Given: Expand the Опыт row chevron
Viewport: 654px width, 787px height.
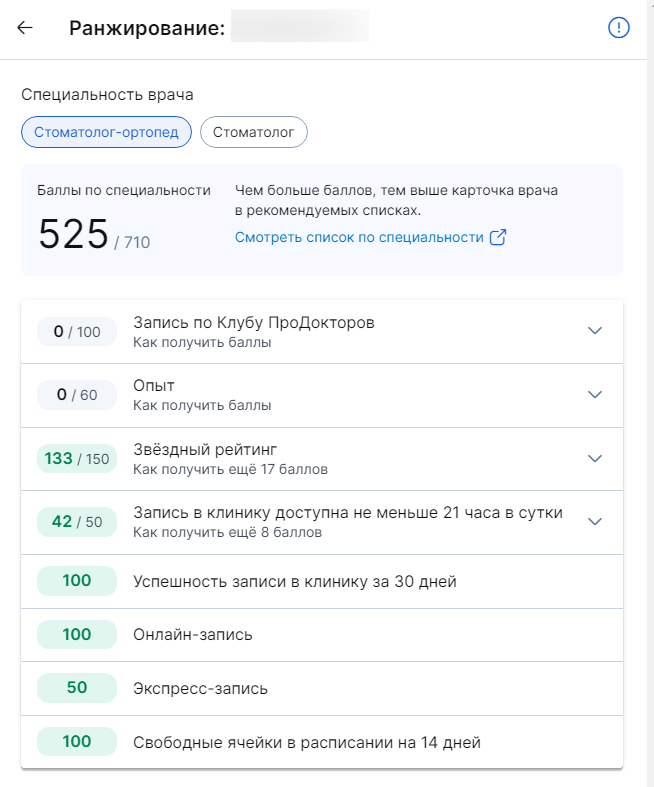Looking at the screenshot, I should coord(595,394).
